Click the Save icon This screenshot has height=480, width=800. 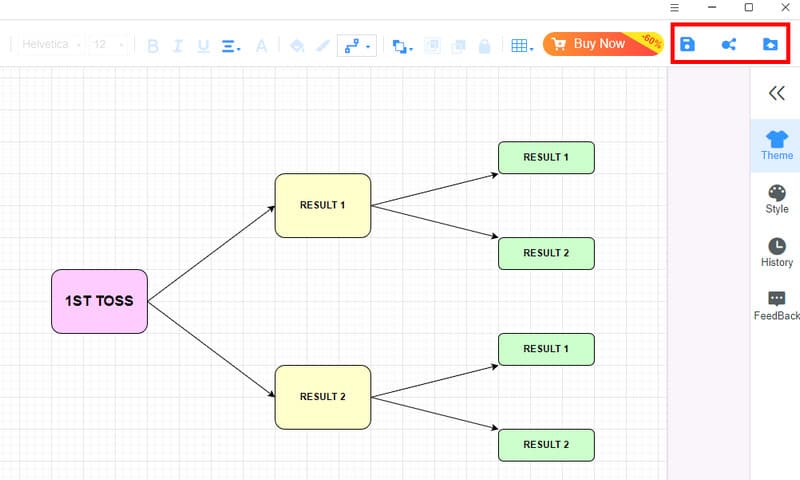[x=687, y=44]
